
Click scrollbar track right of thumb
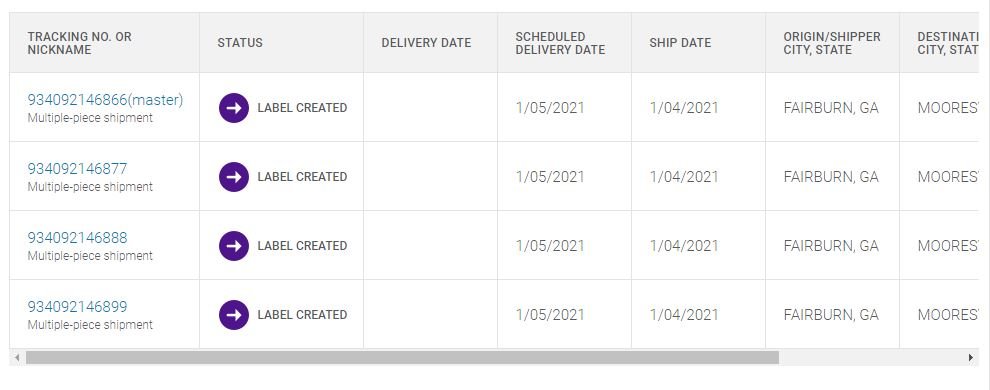(x=871, y=358)
